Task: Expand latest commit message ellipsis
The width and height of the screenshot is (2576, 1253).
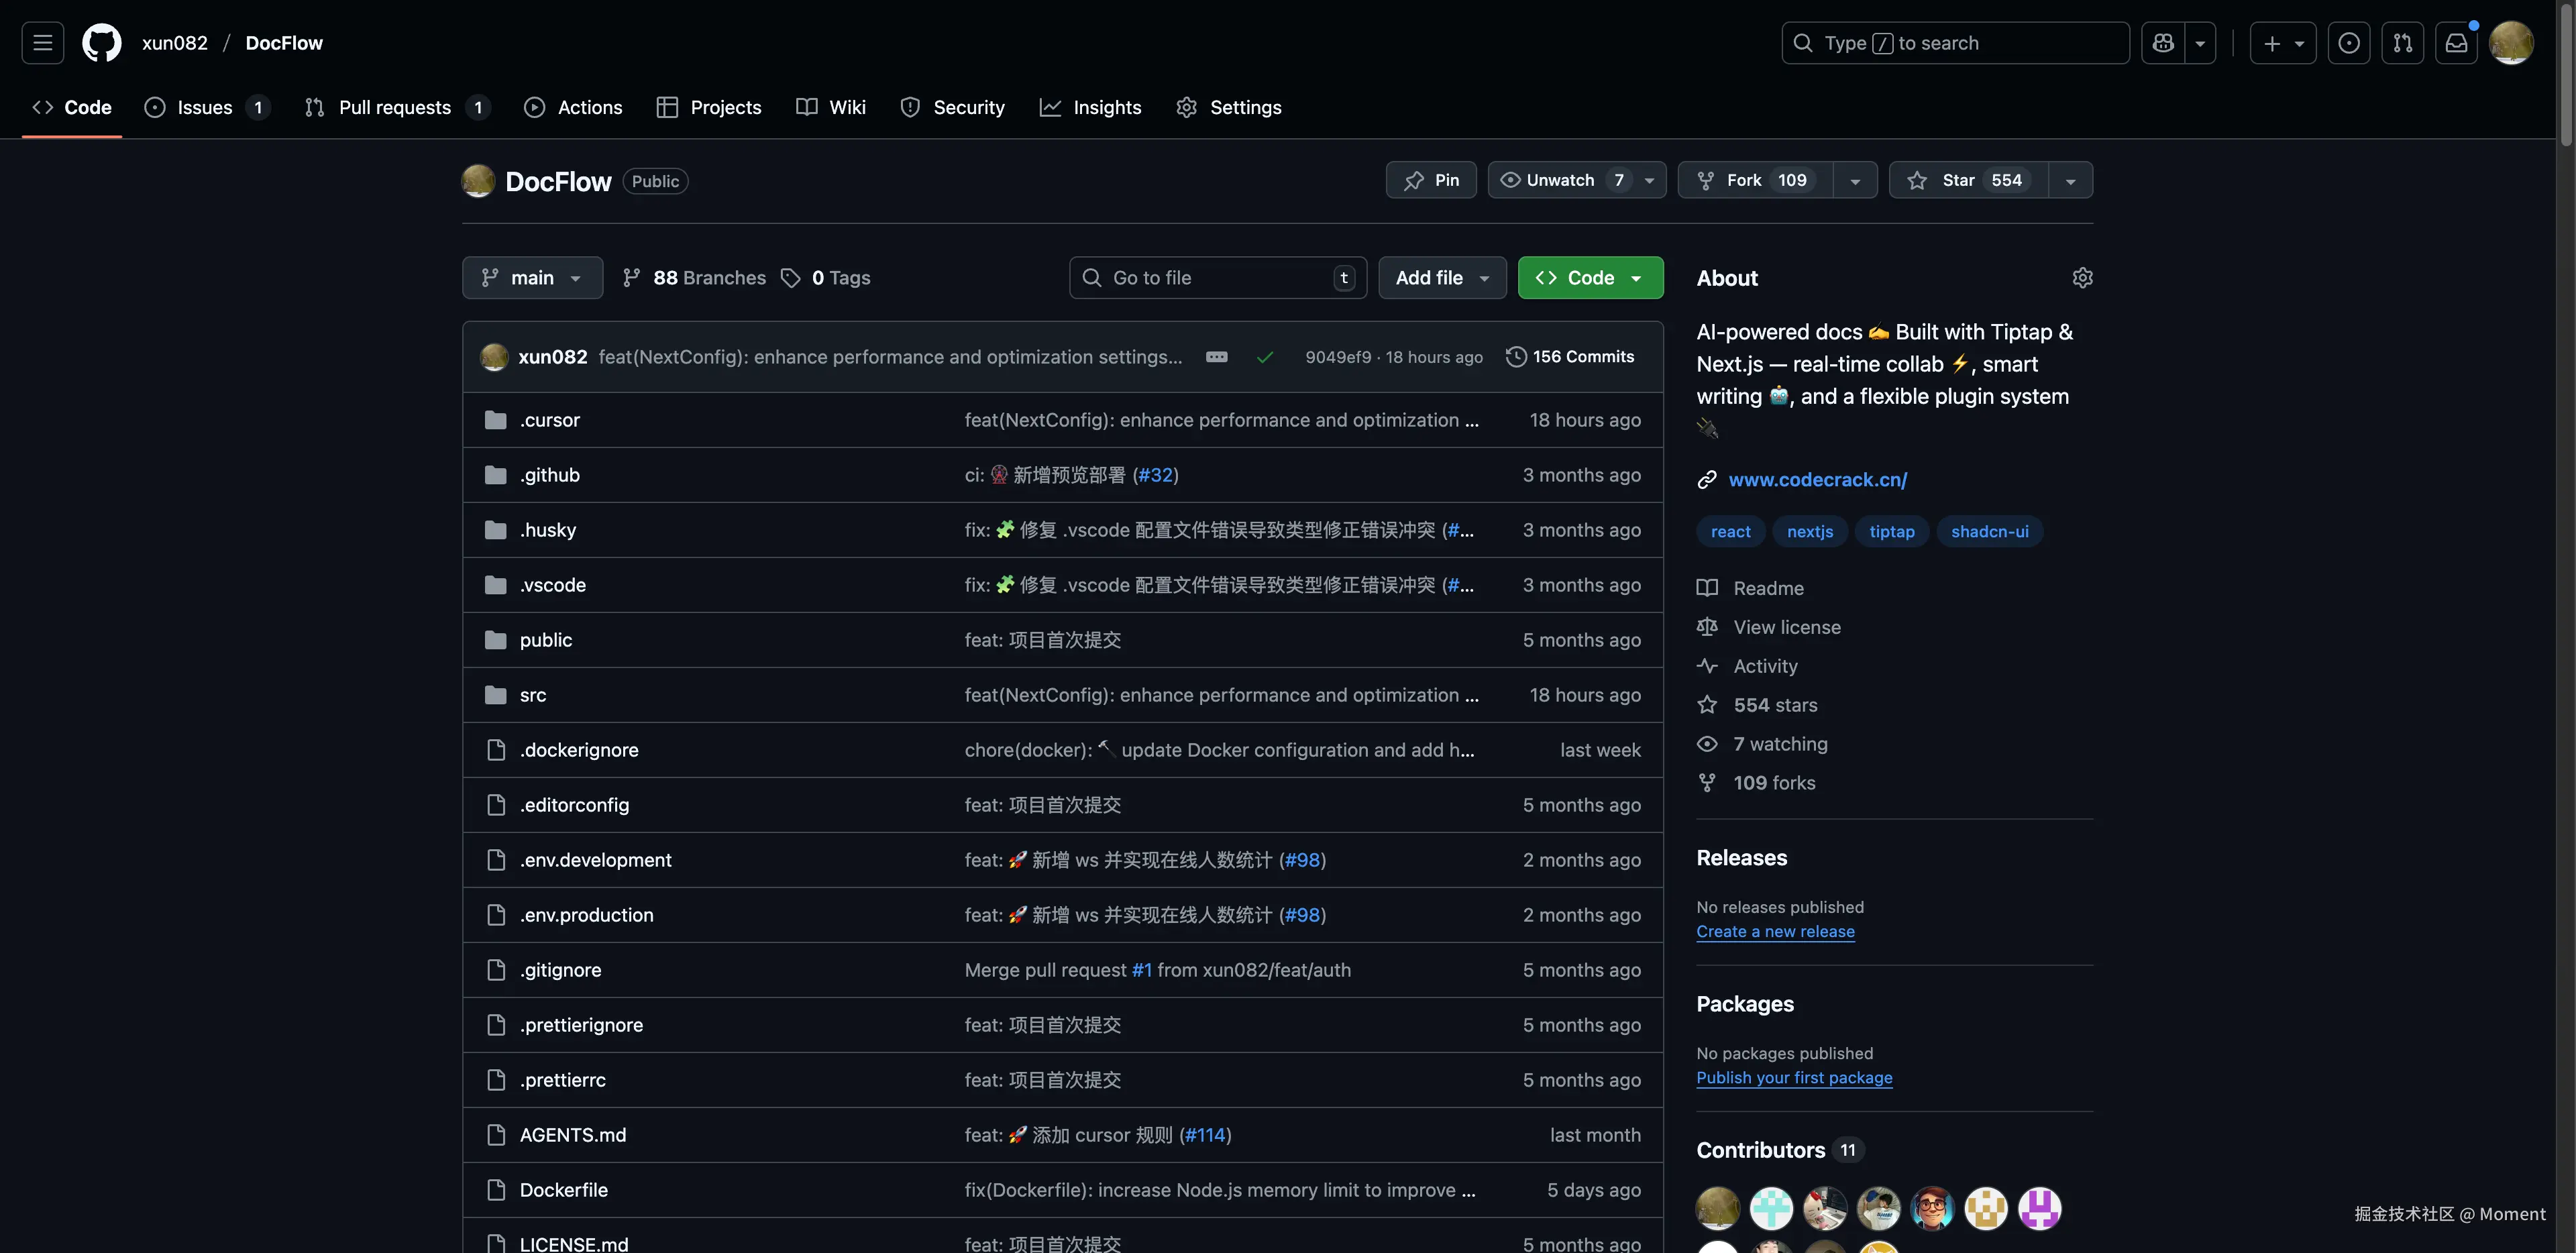Action: tap(1216, 357)
